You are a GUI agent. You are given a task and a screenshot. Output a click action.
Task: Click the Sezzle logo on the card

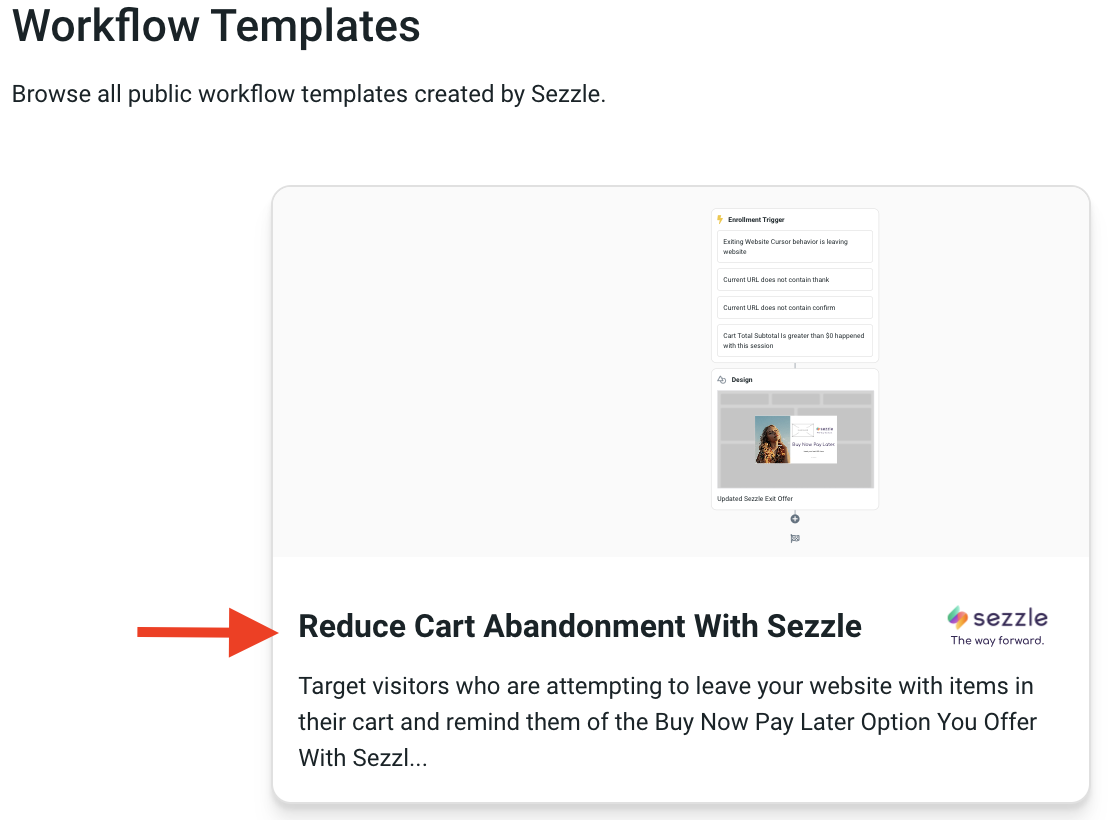pos(997,618)
